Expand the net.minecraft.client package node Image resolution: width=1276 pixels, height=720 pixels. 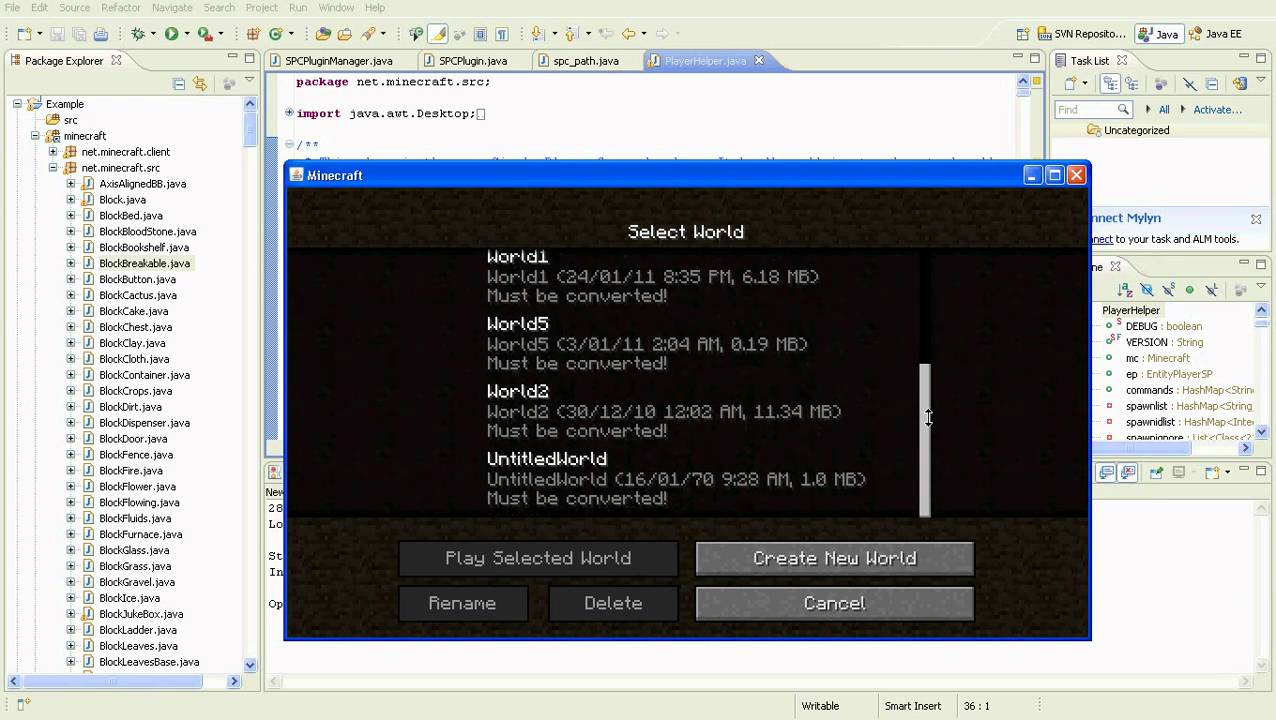click(53, 152)
